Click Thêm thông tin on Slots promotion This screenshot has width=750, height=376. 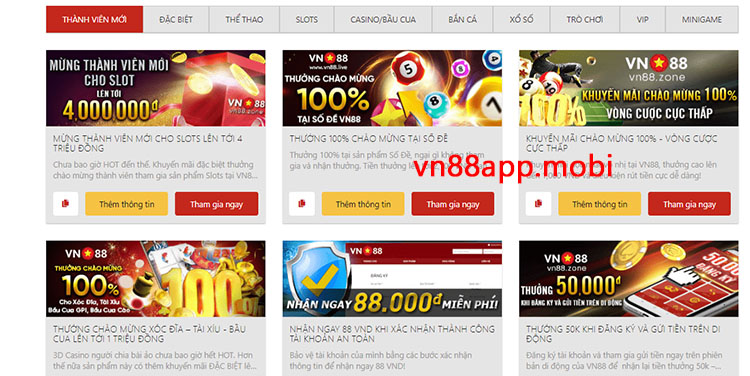click(x=127, y=204)
